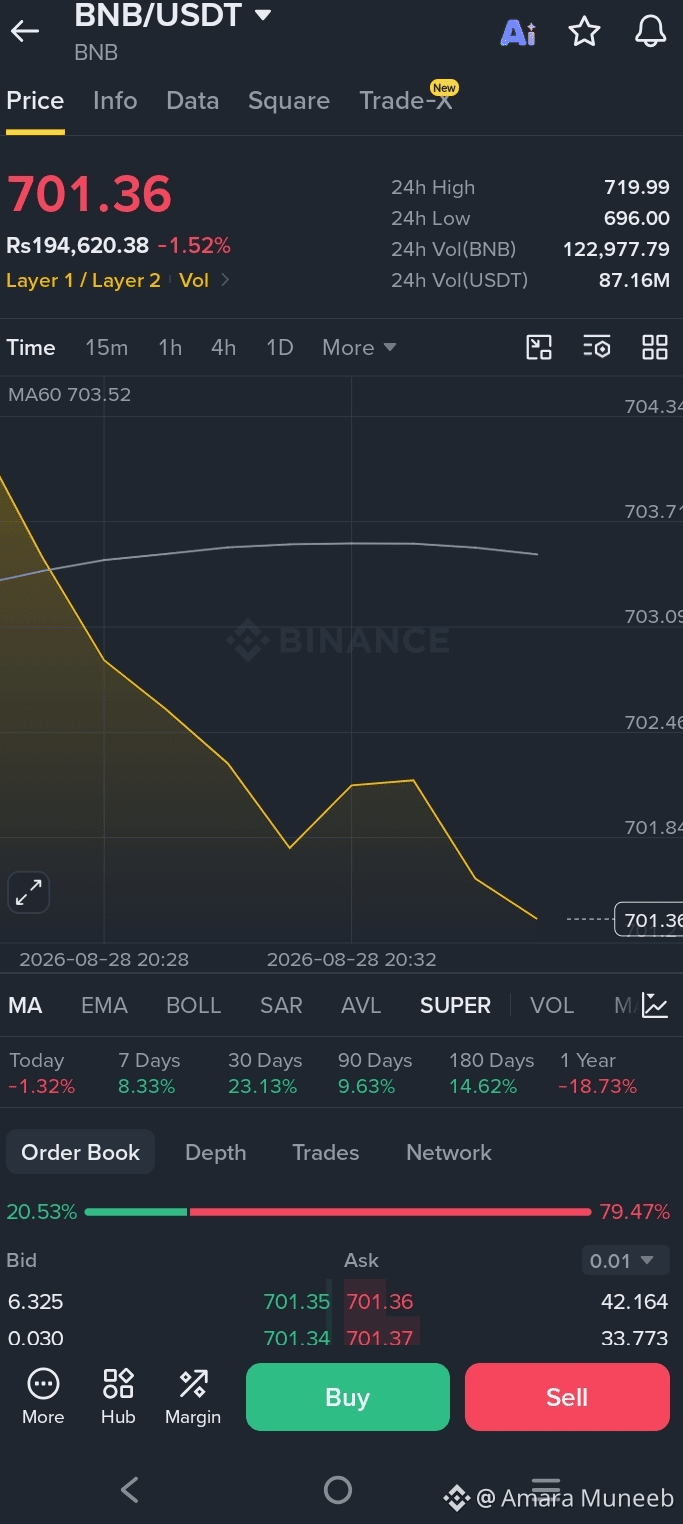This screenshot has width=683, height=1524.
Task: Open the grid layout icon
Action: coord(655,347)
